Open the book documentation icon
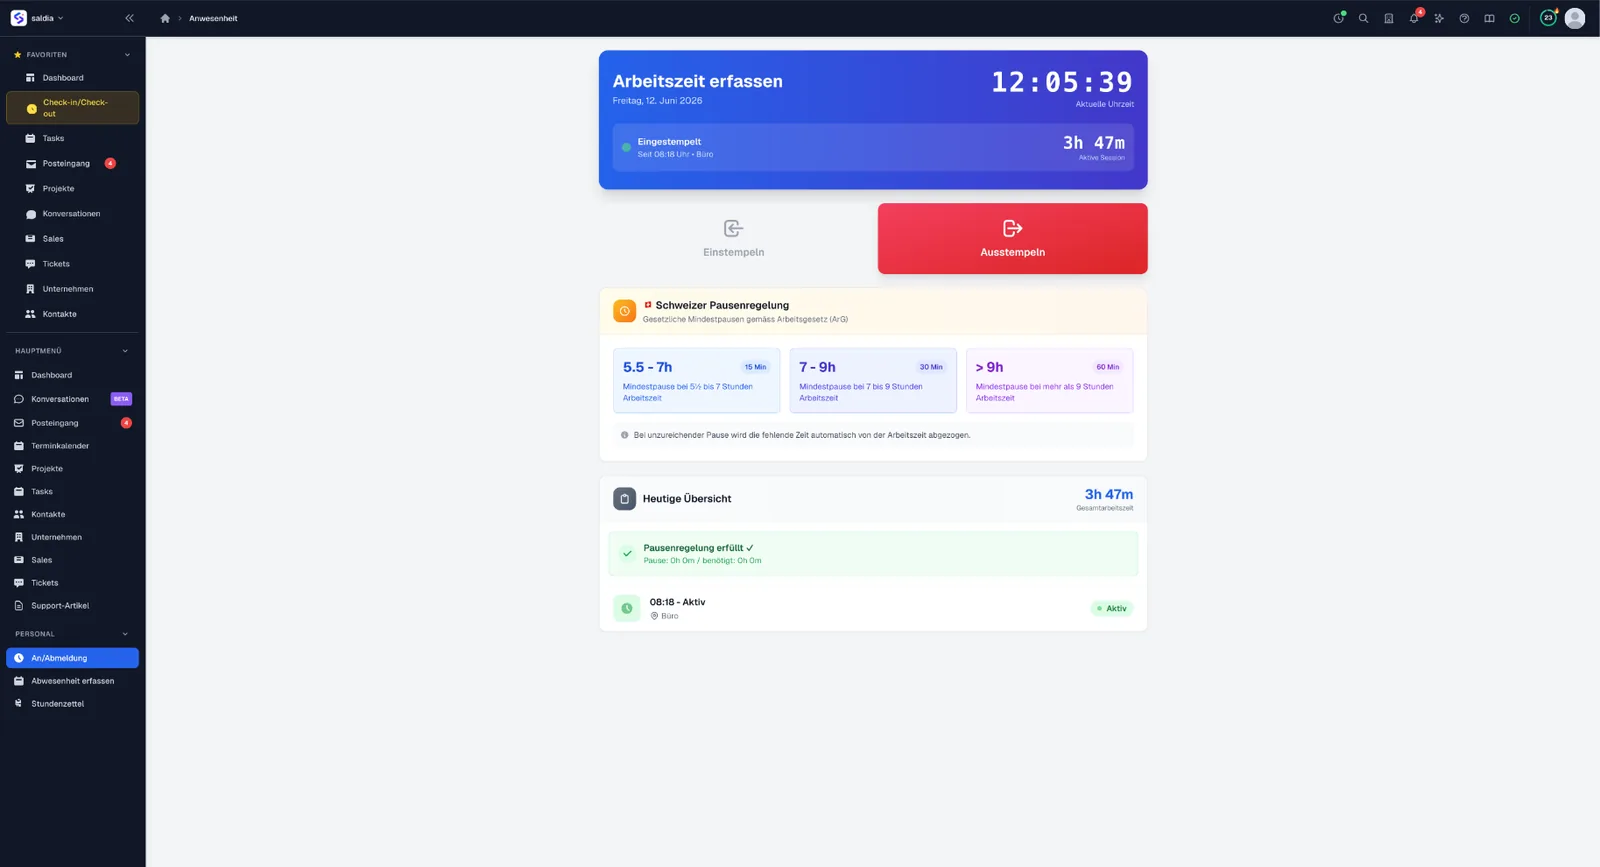The width and height of the screenshot is (1600, 867). click(1489, 18)
